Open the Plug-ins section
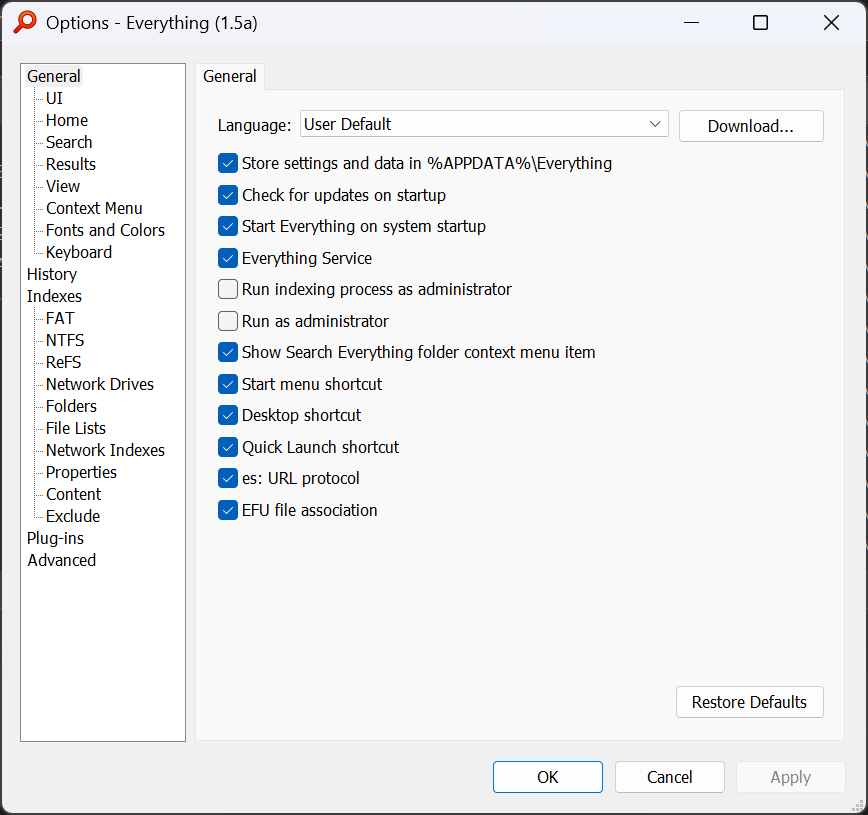 pos(56,538)
